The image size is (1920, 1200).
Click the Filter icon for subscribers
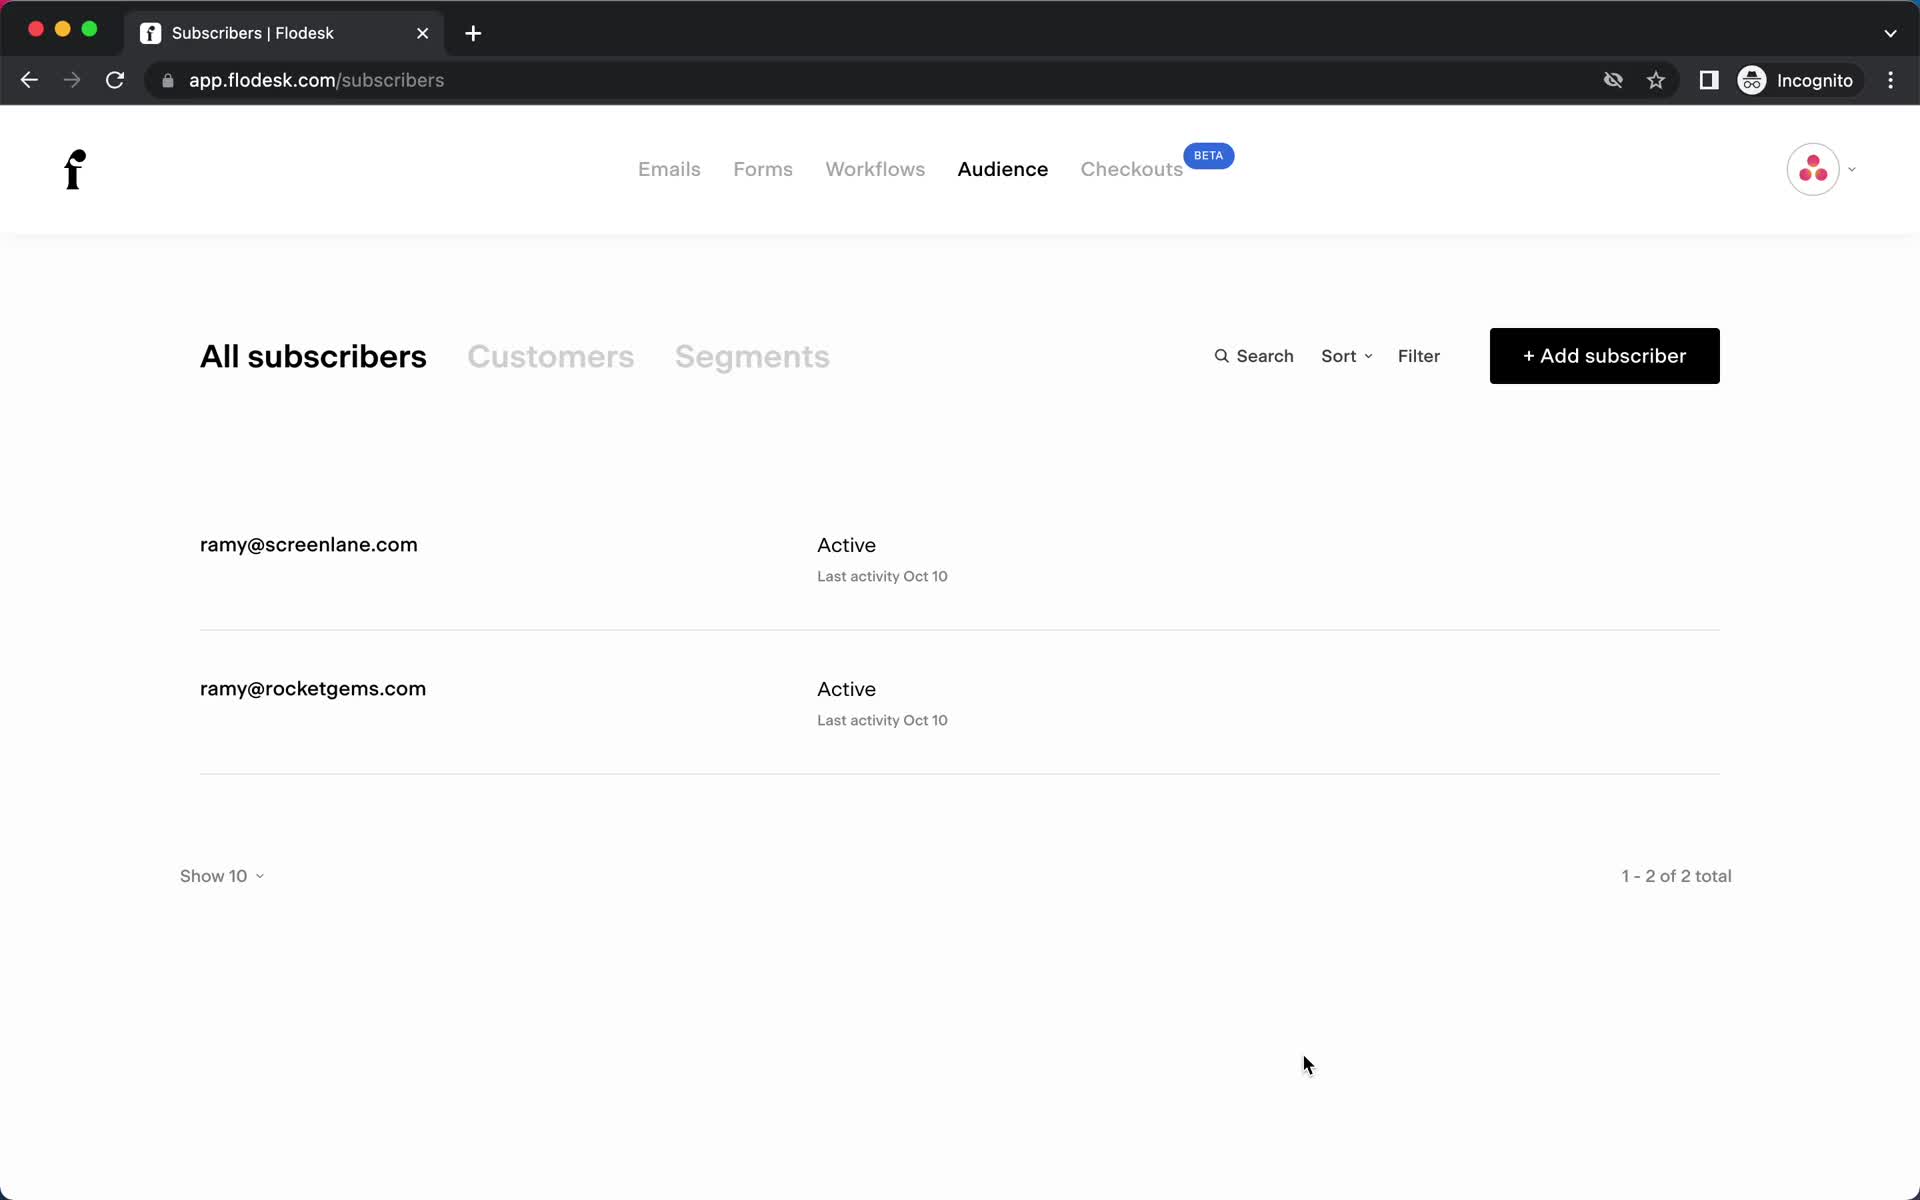[1420, 355]
